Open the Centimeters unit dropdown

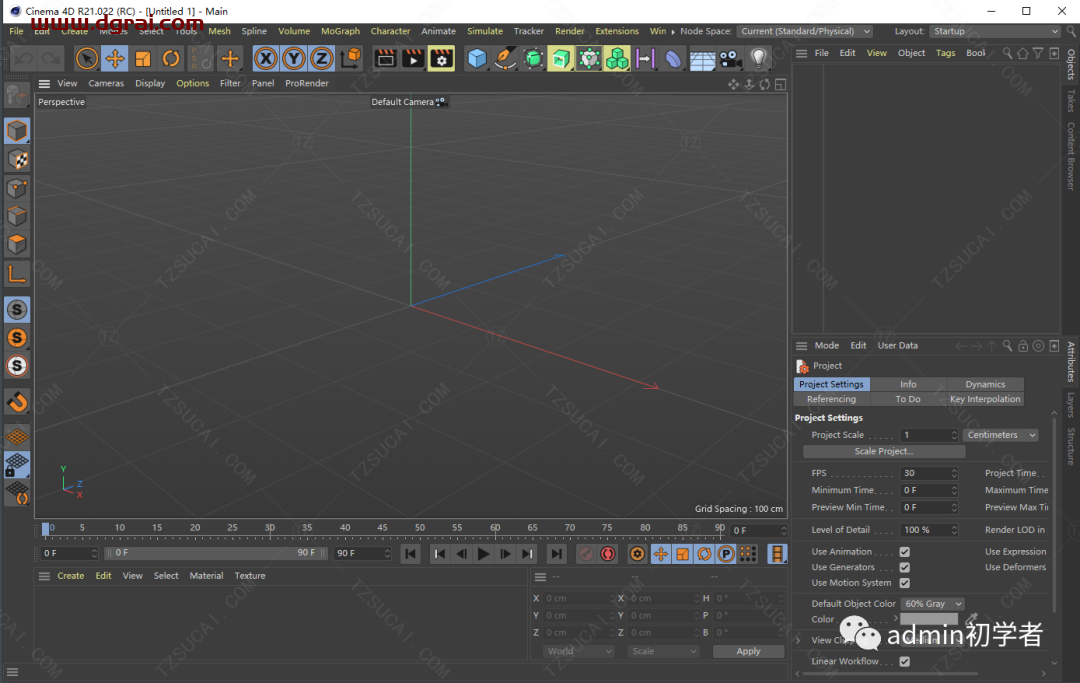pyautogui.click(x=1000, y=435)
